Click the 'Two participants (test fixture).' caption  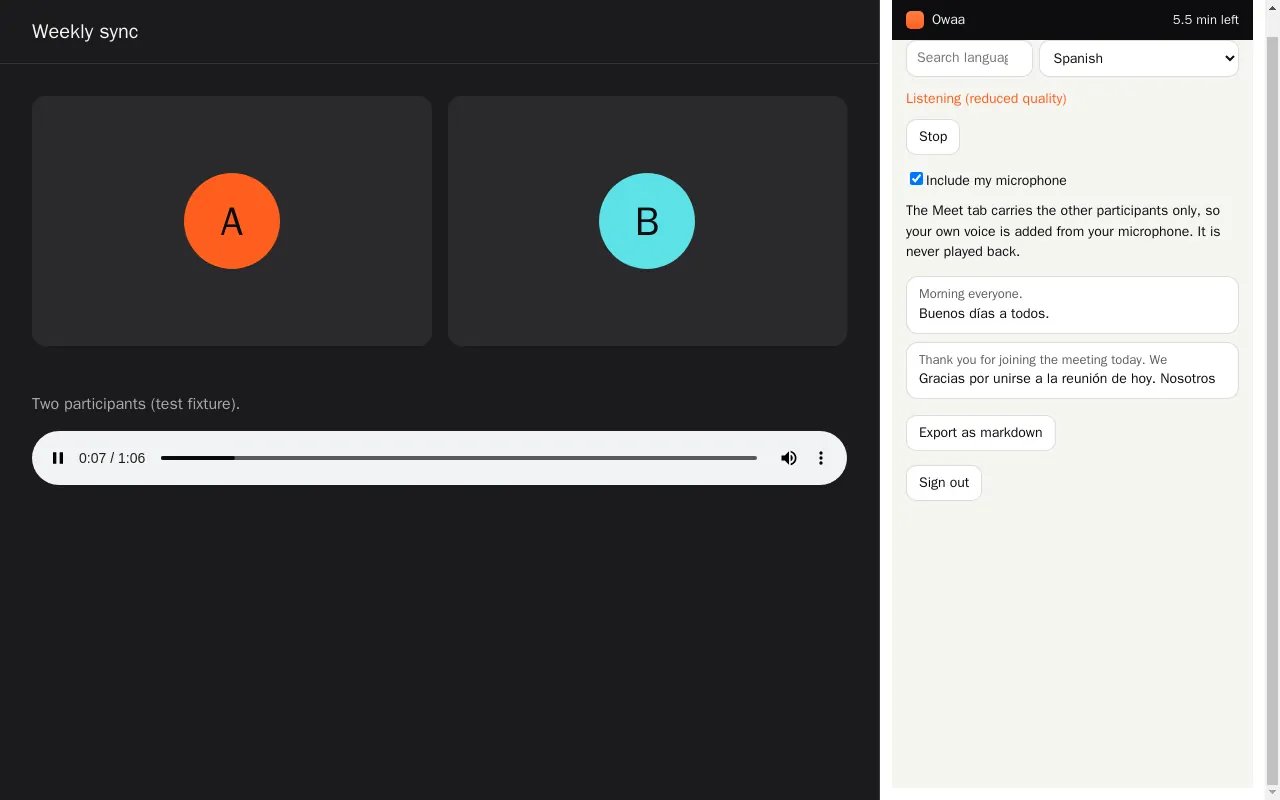coord(136,404)
